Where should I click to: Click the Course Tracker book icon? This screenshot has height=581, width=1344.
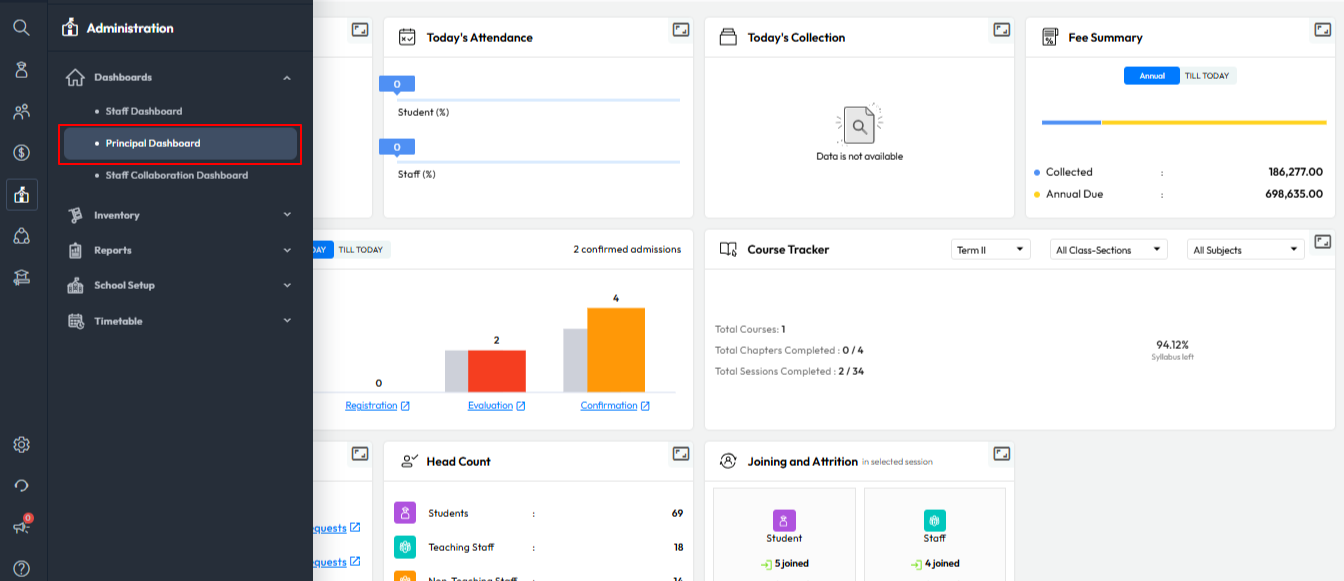pyautogui.click(x=728, y=249)
